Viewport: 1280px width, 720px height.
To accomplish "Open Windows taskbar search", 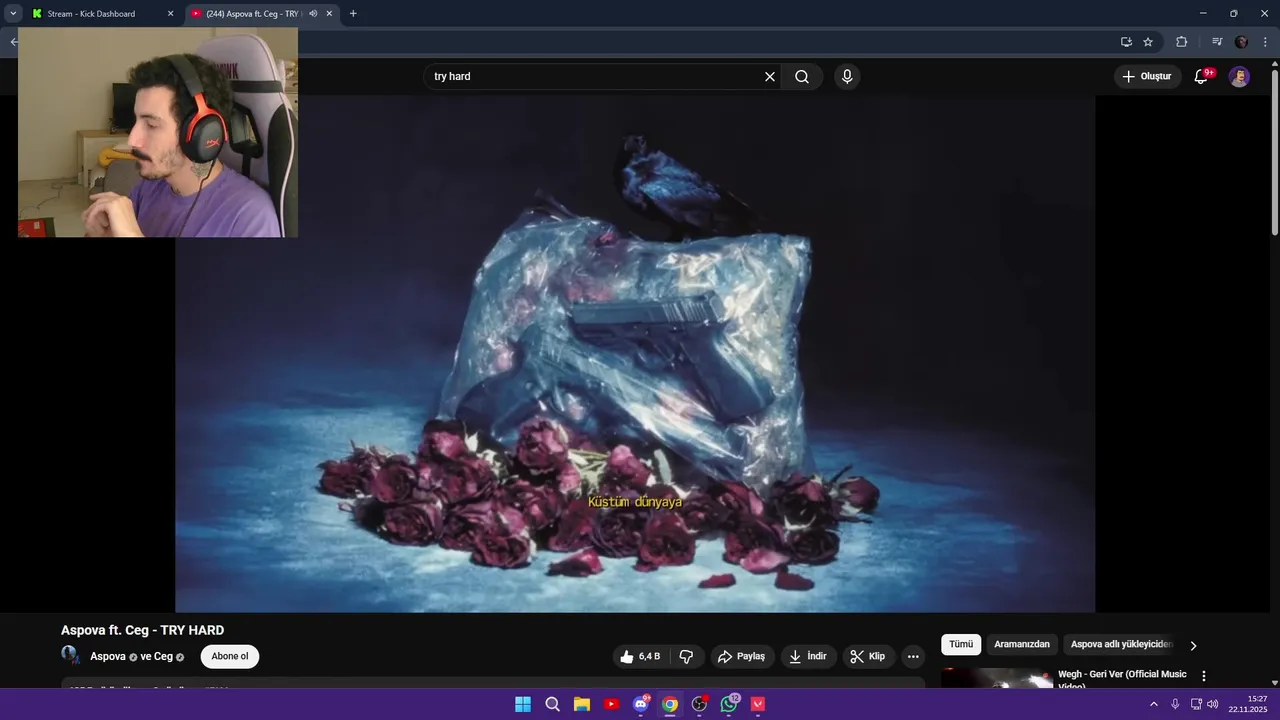I will click(552, 704).
